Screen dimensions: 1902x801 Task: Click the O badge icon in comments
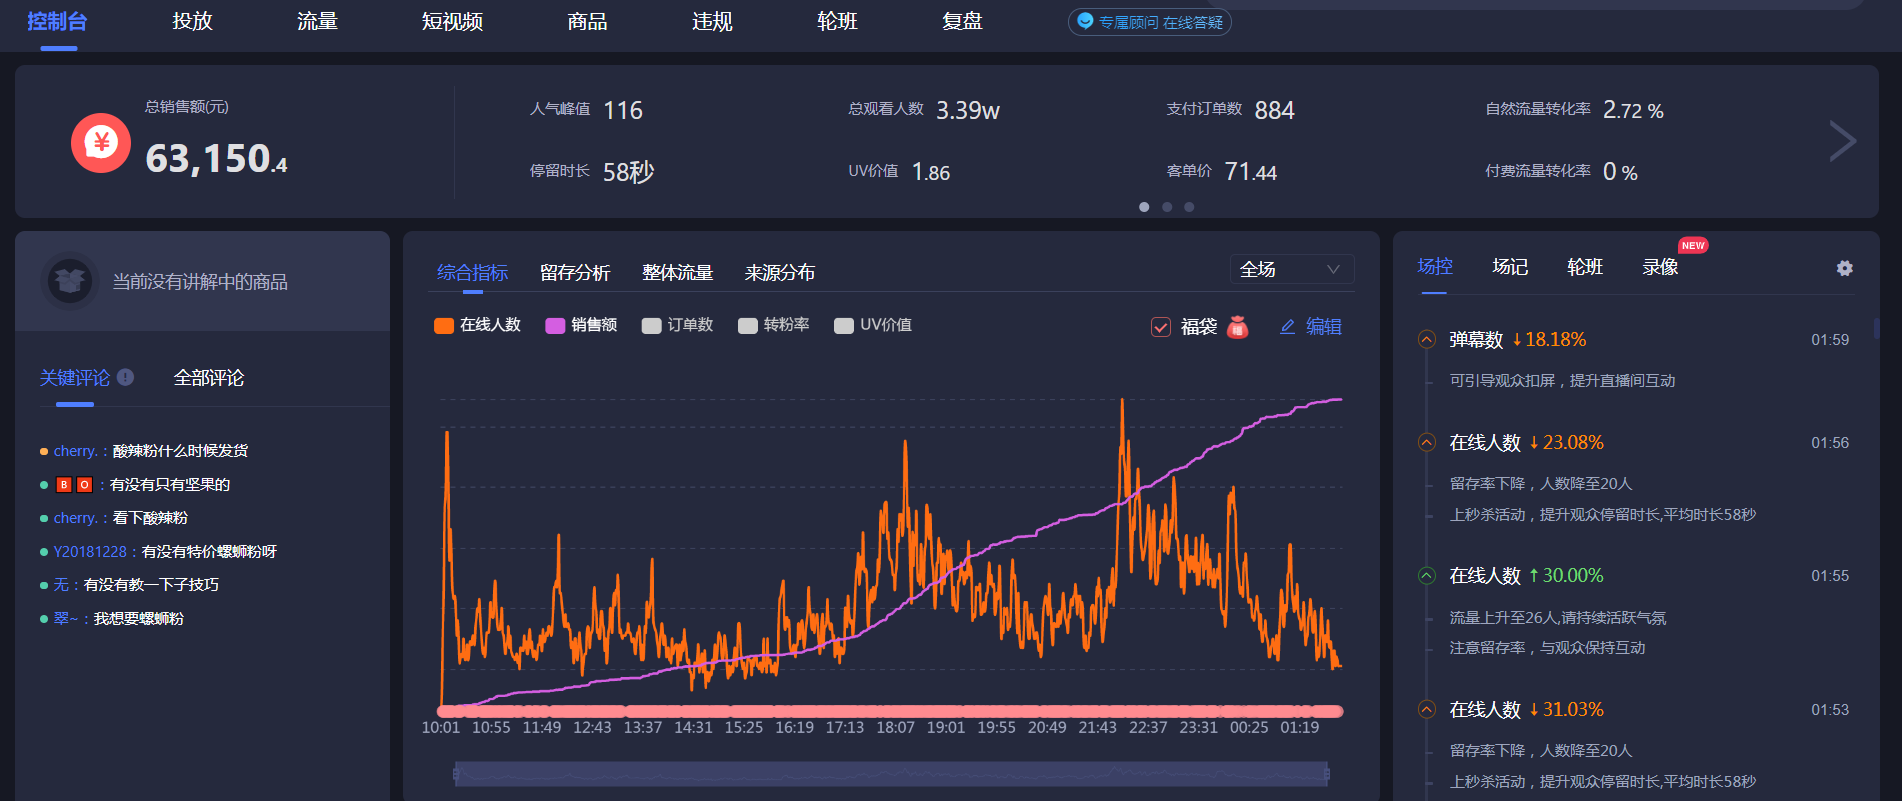click(x=85, y=485)
